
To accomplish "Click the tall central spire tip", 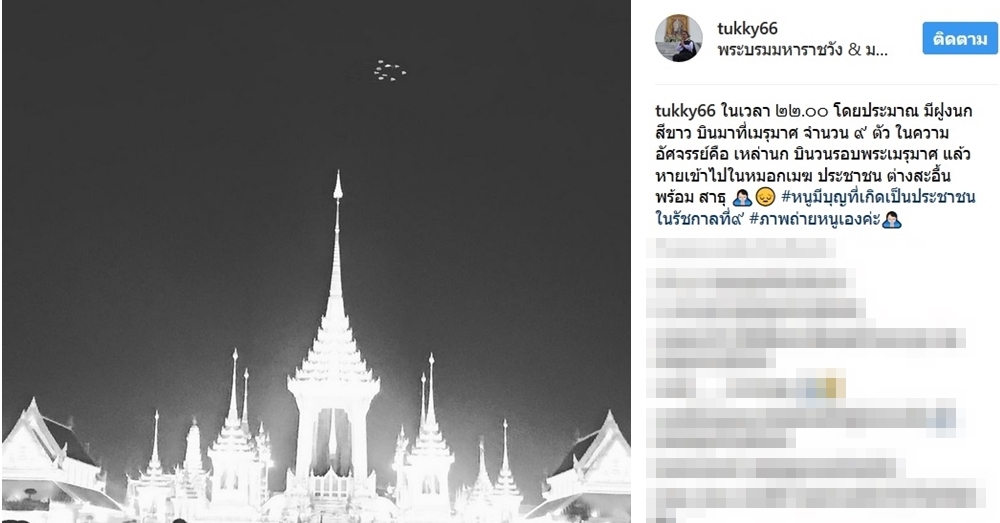I will (x=337, y=185).
